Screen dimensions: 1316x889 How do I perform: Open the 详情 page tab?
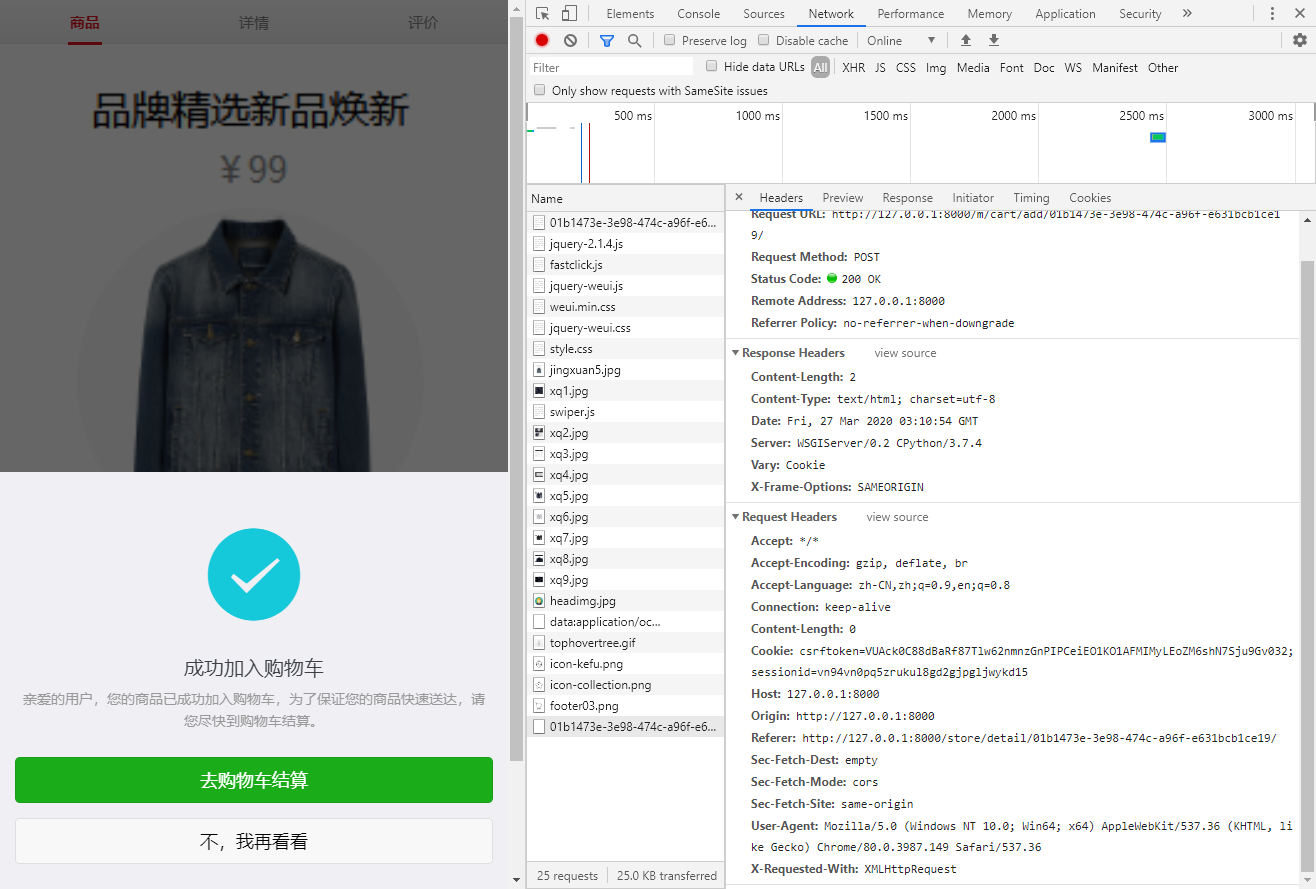click(254, 22)
